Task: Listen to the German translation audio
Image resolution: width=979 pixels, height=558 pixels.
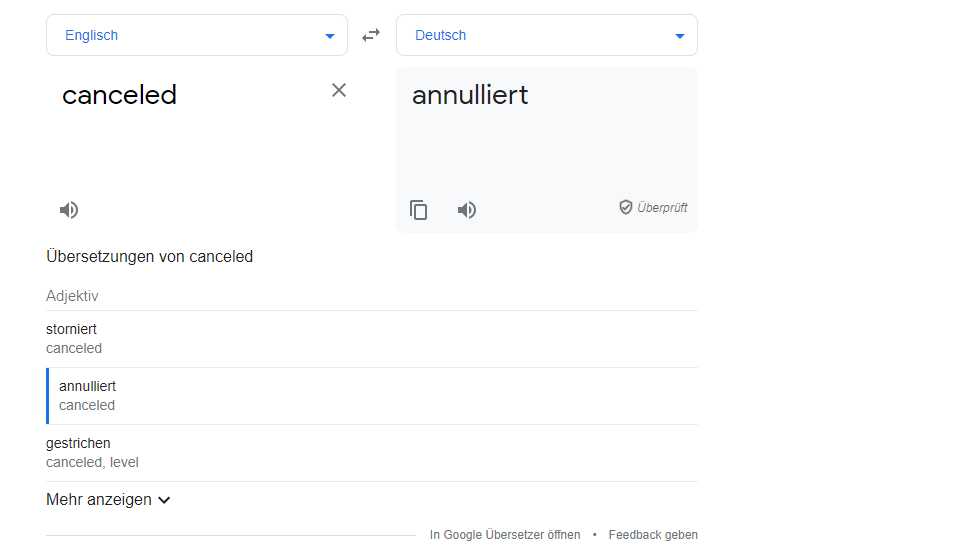Action: (467, 210)
